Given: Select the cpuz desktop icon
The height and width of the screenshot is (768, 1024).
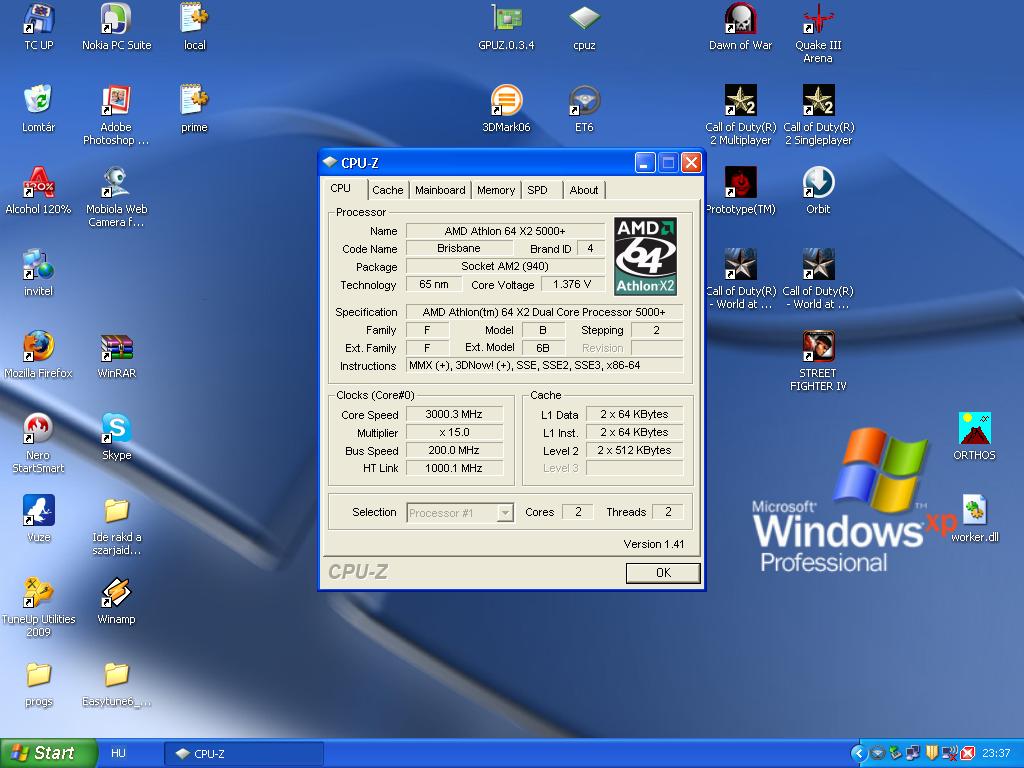Looking at the screenshot, I should point(584,26).
